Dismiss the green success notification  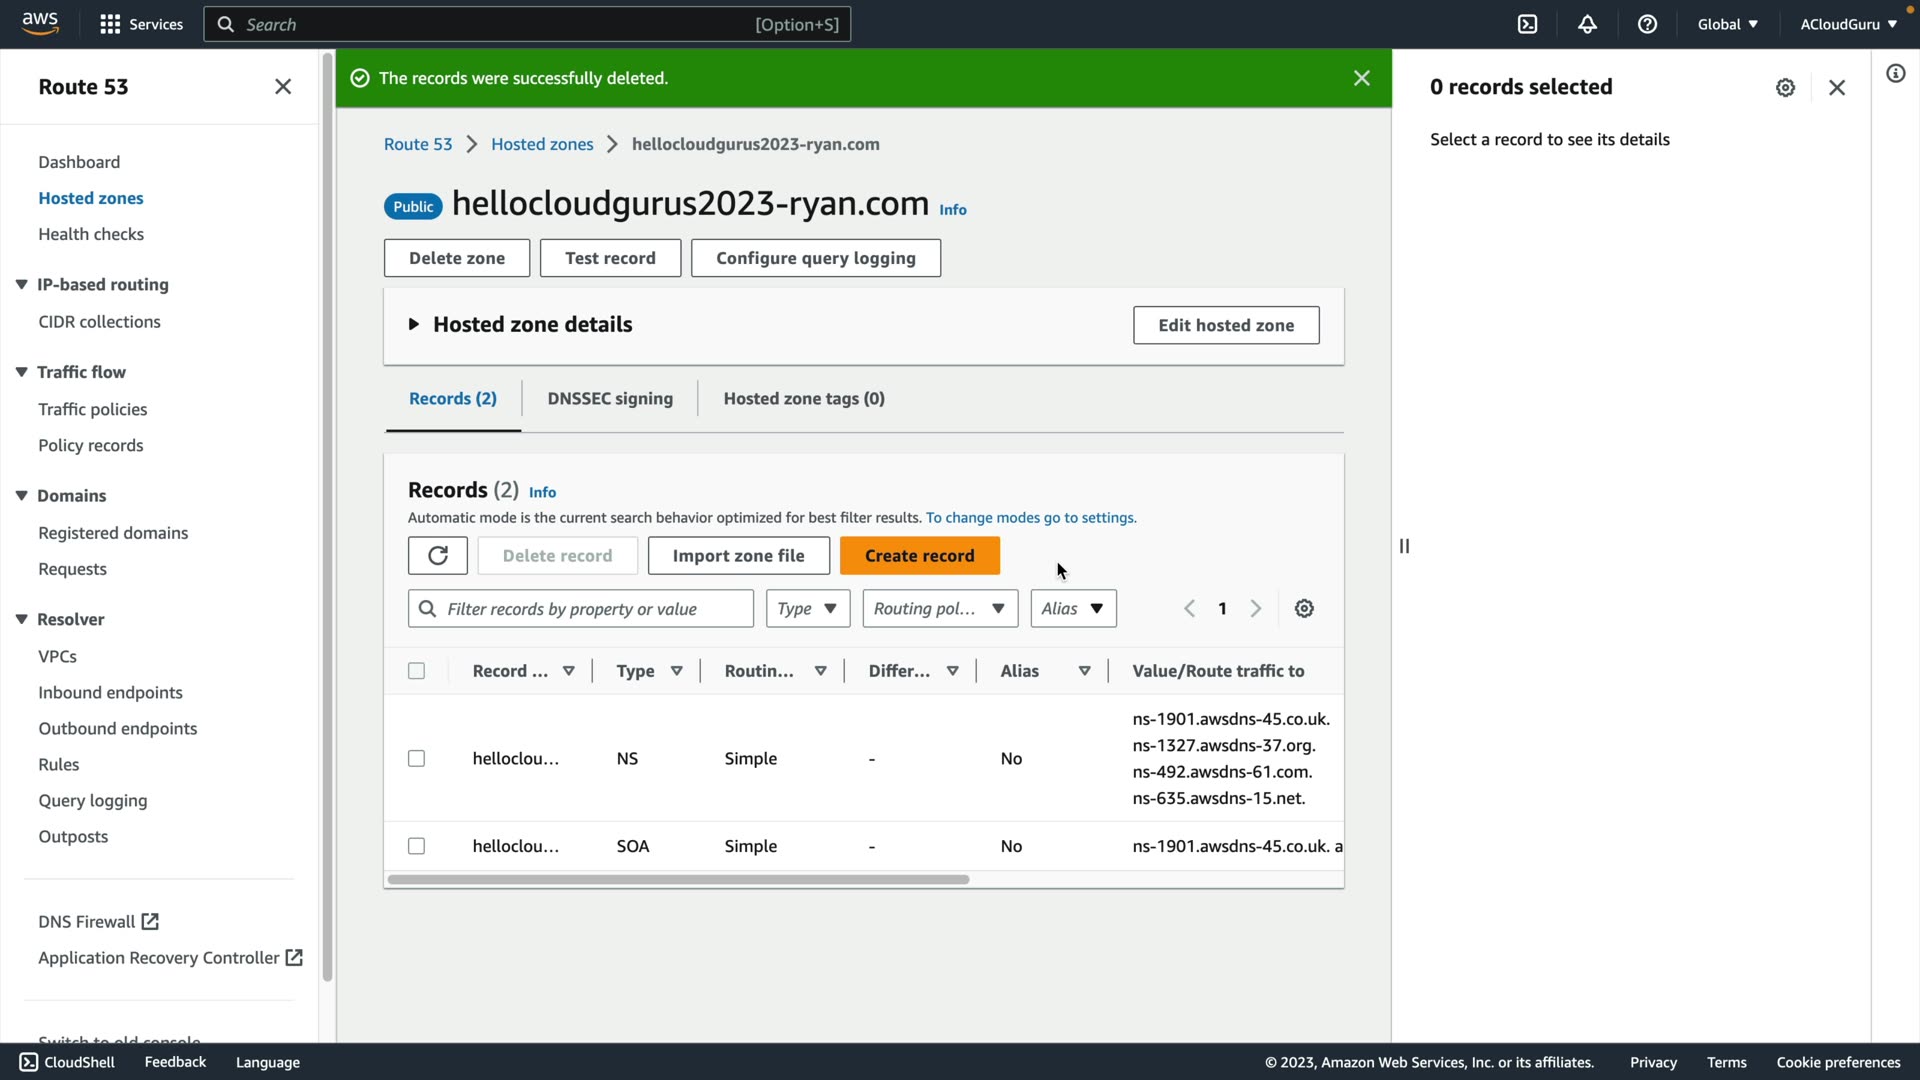(1361, 78)
